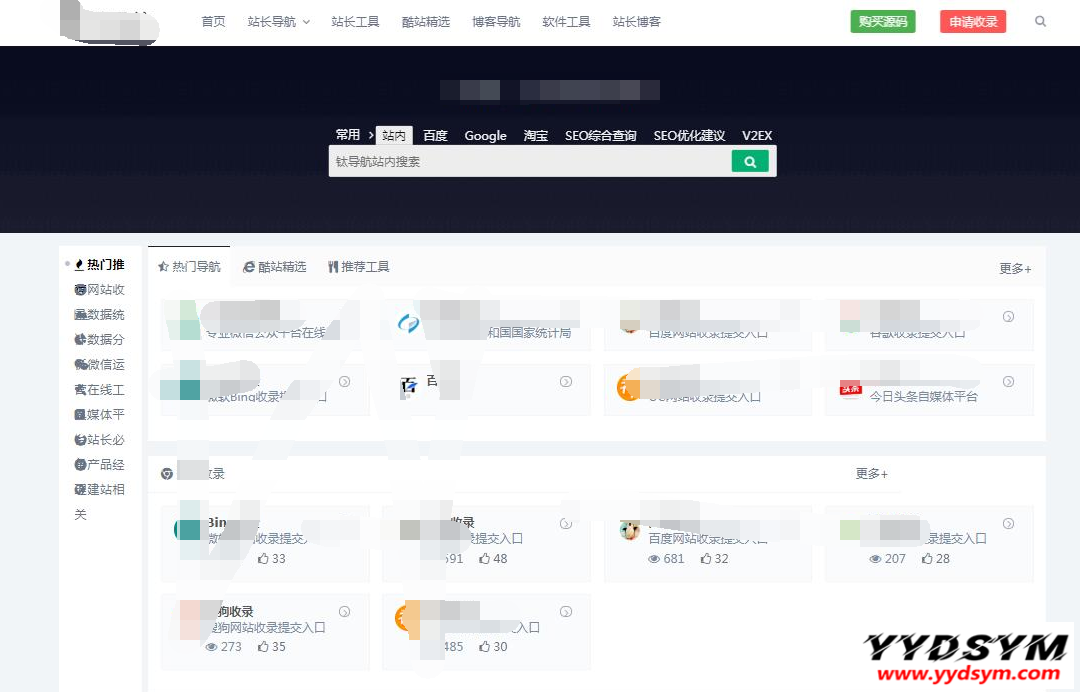Click the red 申请收录 button
The width and height of the screenshot is (1080, 692).
(x=972, y=21)
